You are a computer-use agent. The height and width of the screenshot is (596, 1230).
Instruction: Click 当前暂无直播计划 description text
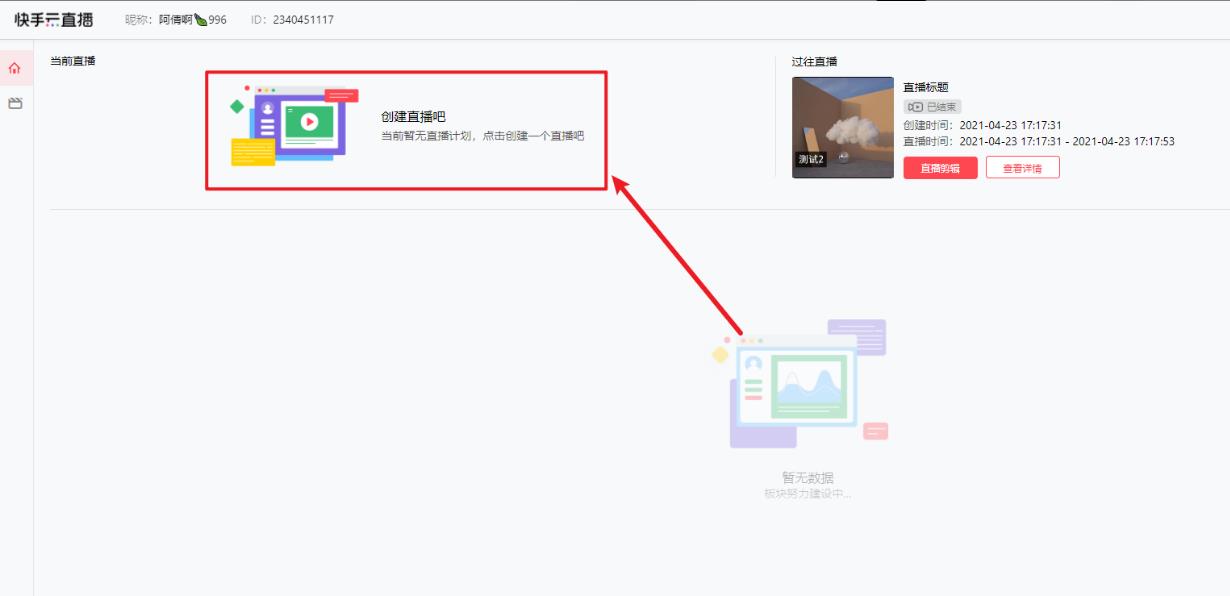pos(482,135)
